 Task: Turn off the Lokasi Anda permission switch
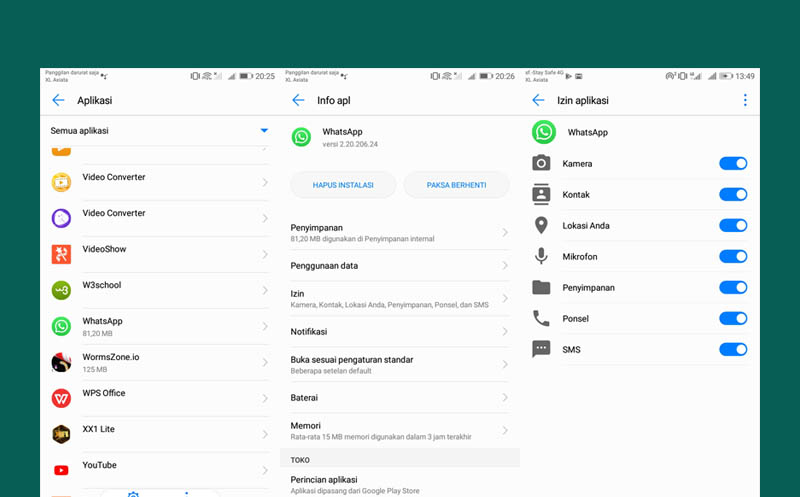[733, 226]
